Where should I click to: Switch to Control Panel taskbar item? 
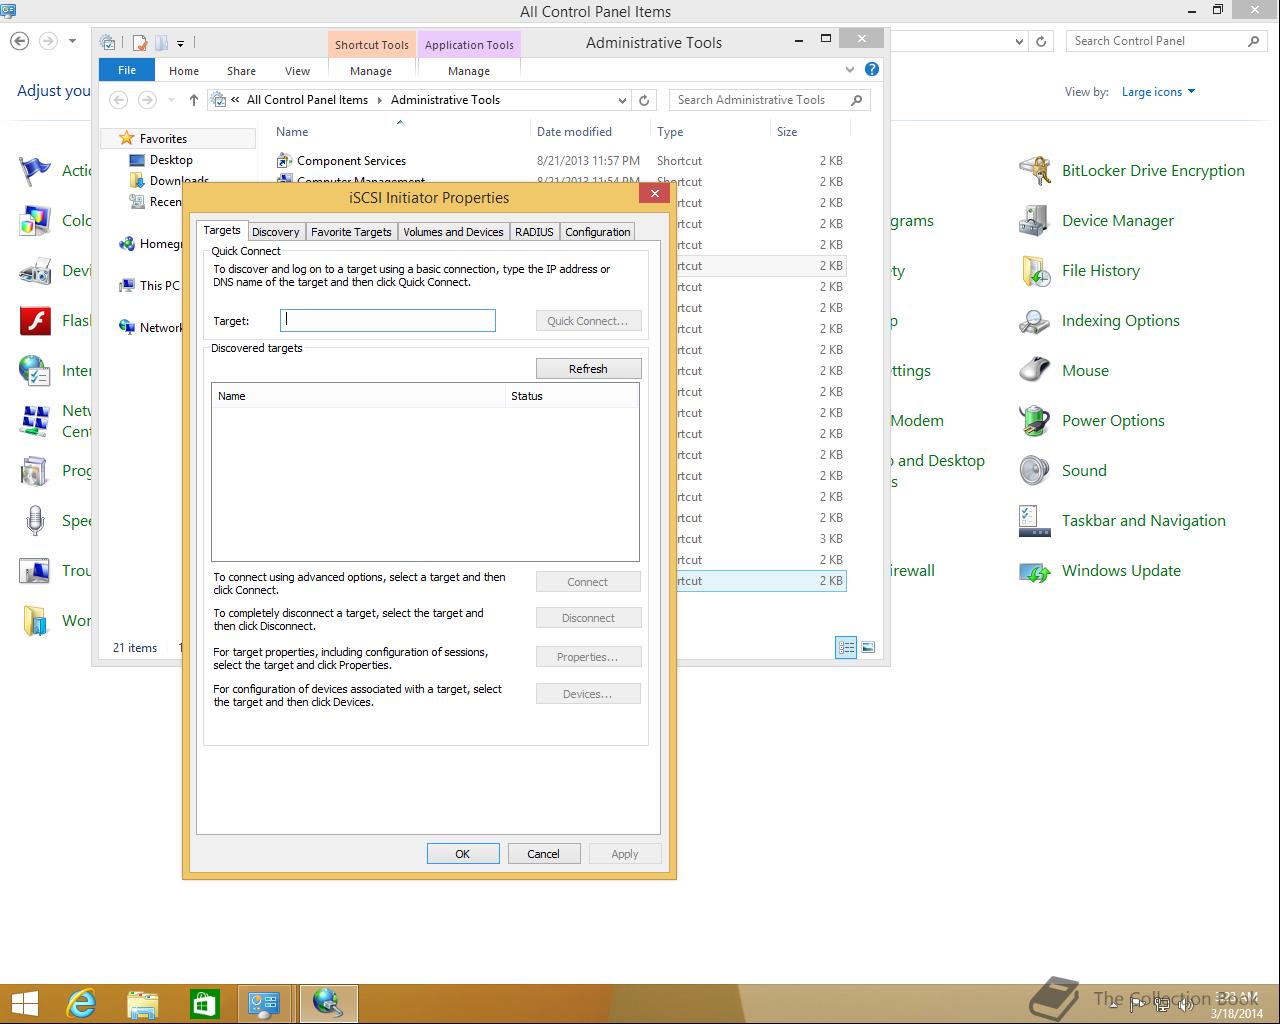click(x=265, y=1003)
